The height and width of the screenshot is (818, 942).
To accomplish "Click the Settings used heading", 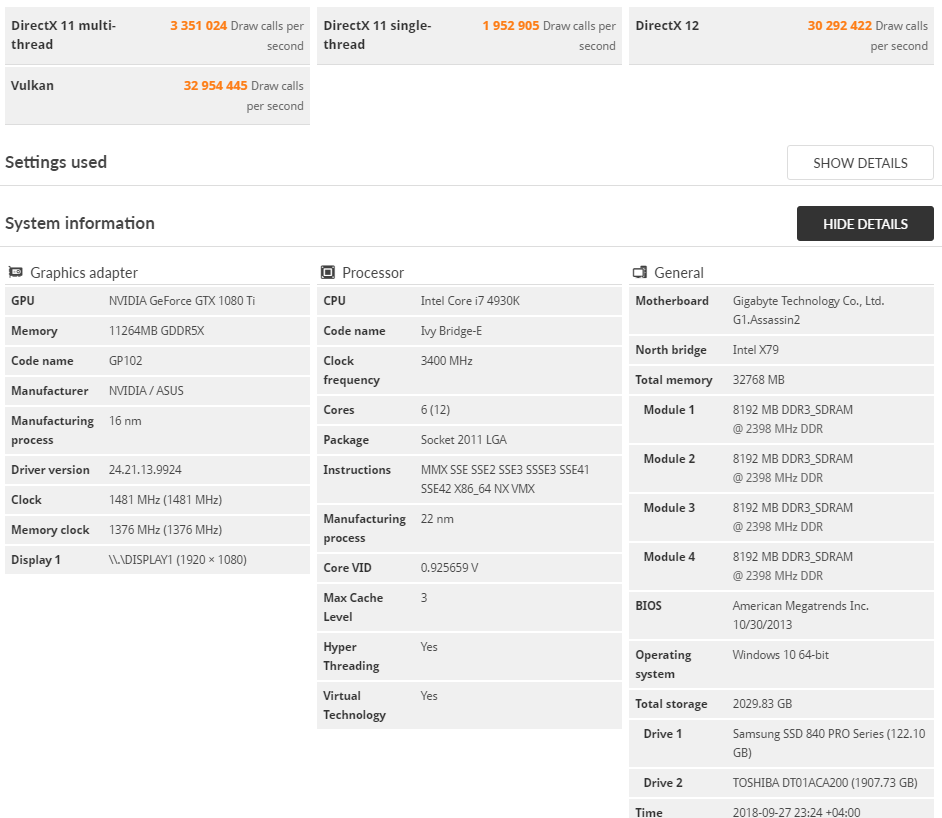I will click(56, 162).
